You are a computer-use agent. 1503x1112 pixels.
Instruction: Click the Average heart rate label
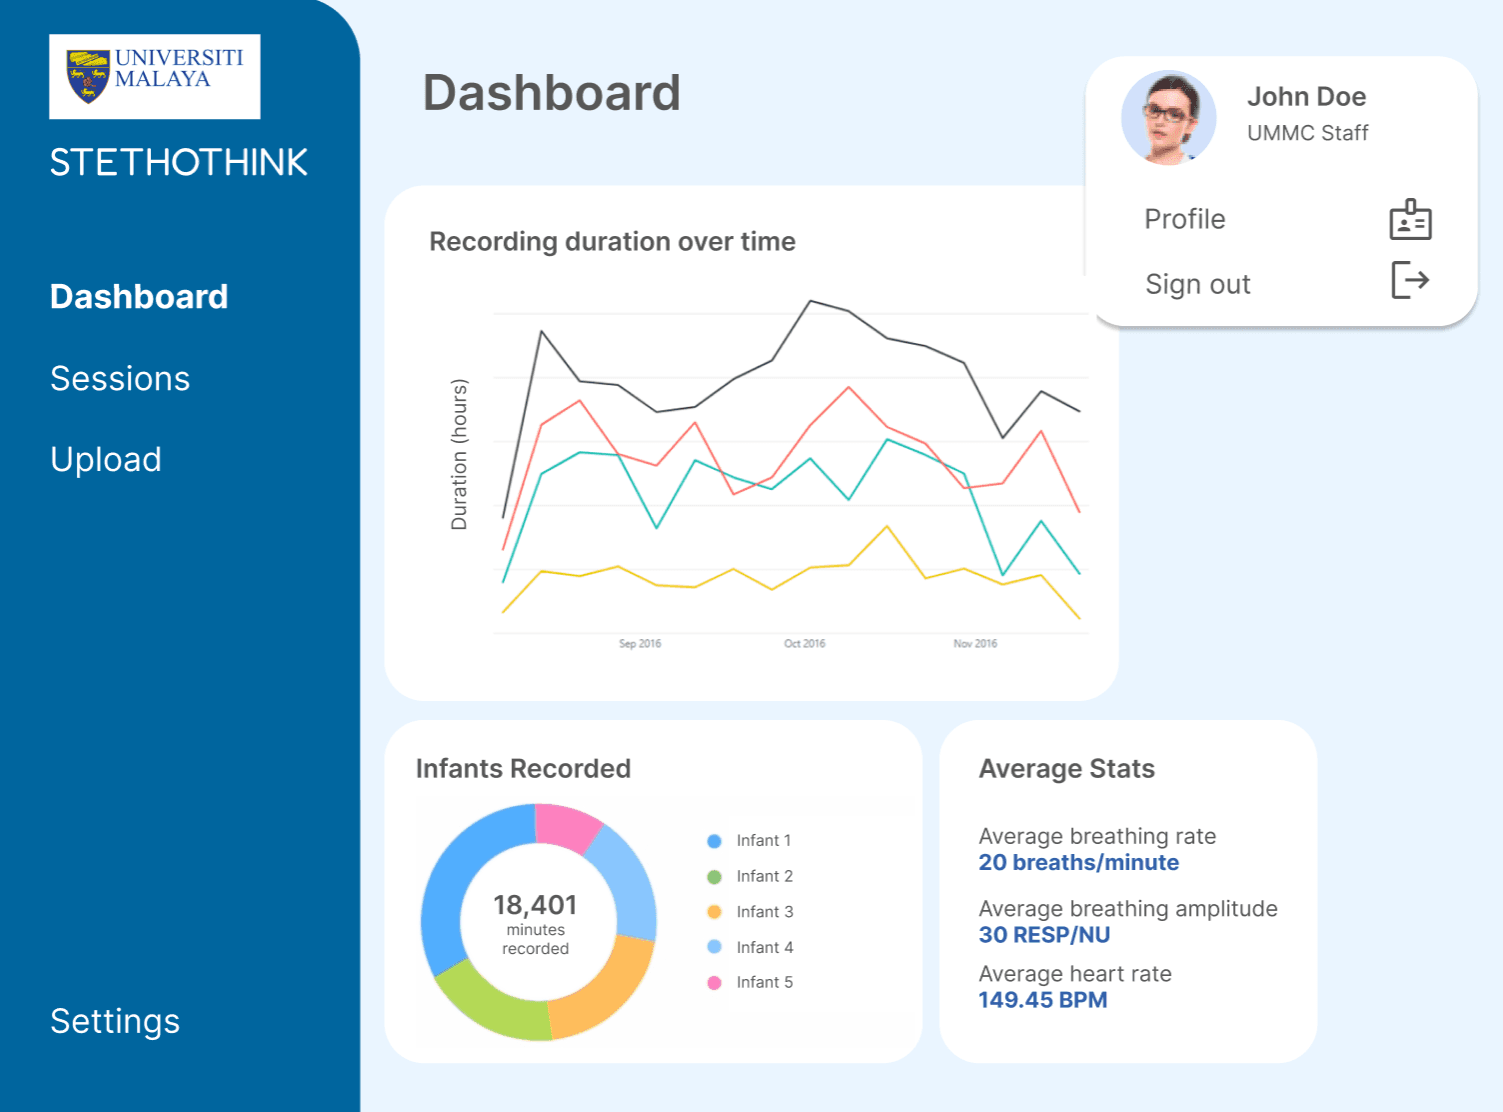coord(1075,974)
